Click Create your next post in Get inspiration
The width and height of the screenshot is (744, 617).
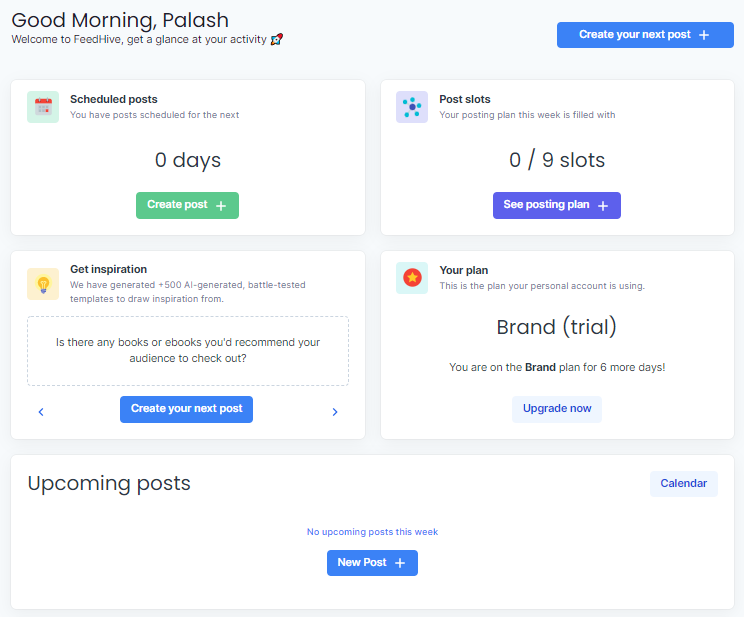pyautogui.click(x=186, y=409)
